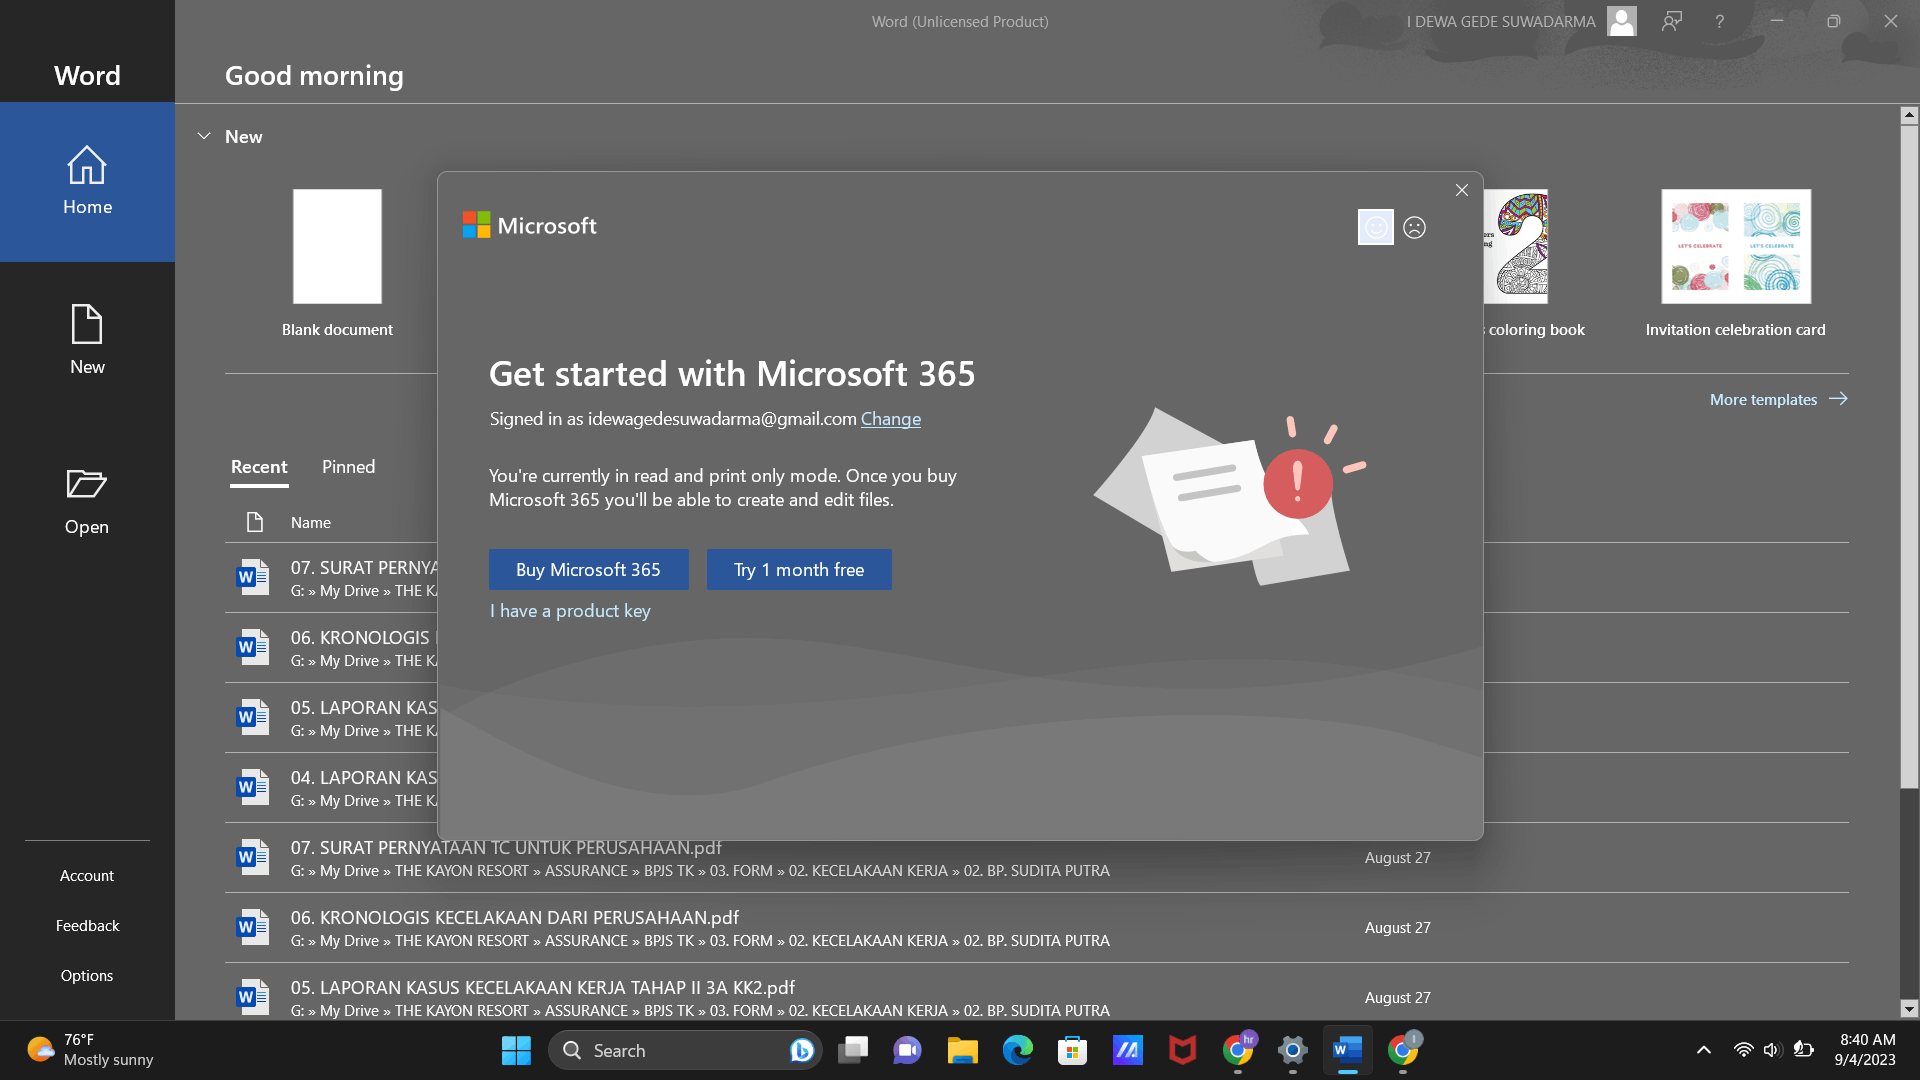Close the Microsoft 365 dialog
This screenshot has width=1920, height=1080.
click(1461, 190)
